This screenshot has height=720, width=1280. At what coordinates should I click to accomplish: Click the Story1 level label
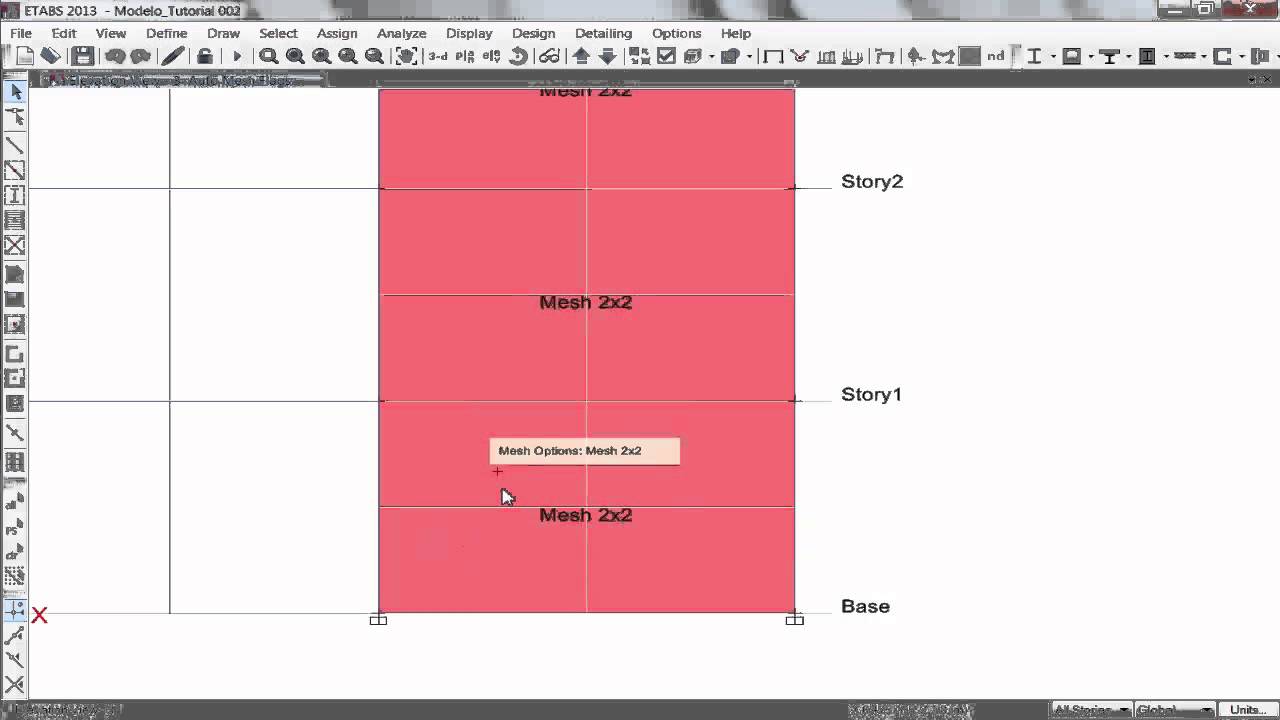click(871, 394)
